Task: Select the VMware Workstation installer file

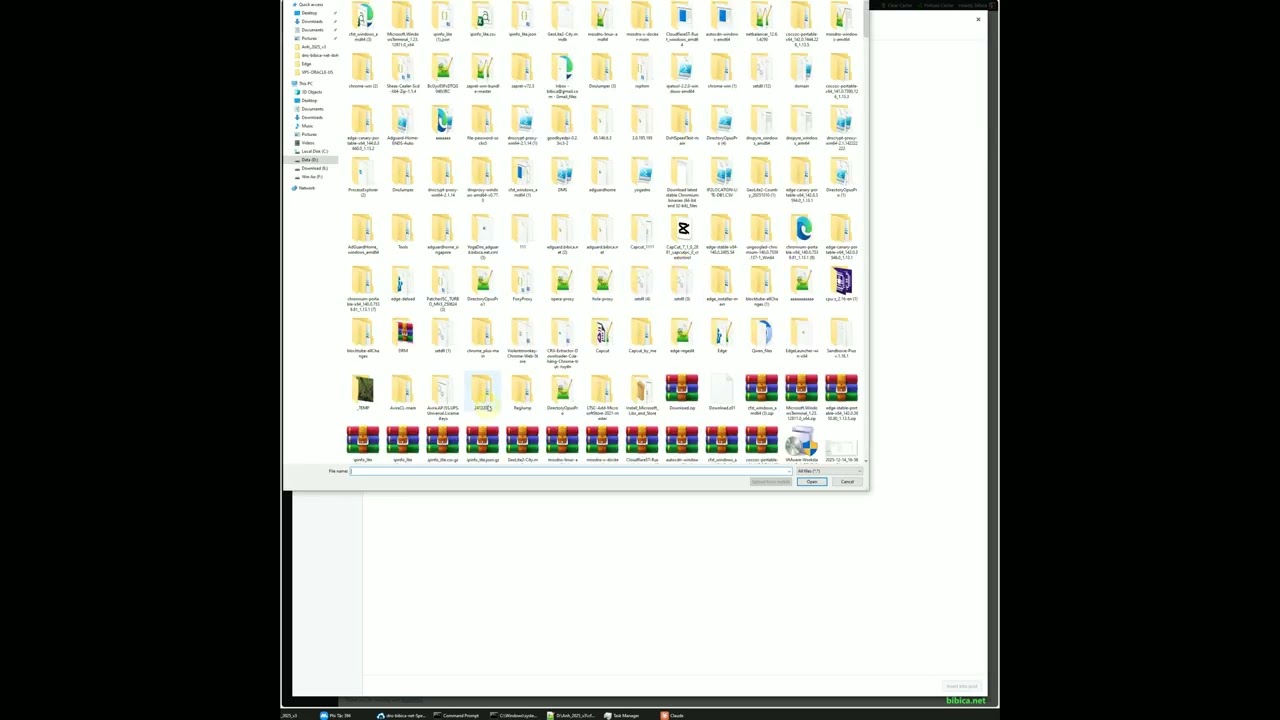Action: coord(802,445)
